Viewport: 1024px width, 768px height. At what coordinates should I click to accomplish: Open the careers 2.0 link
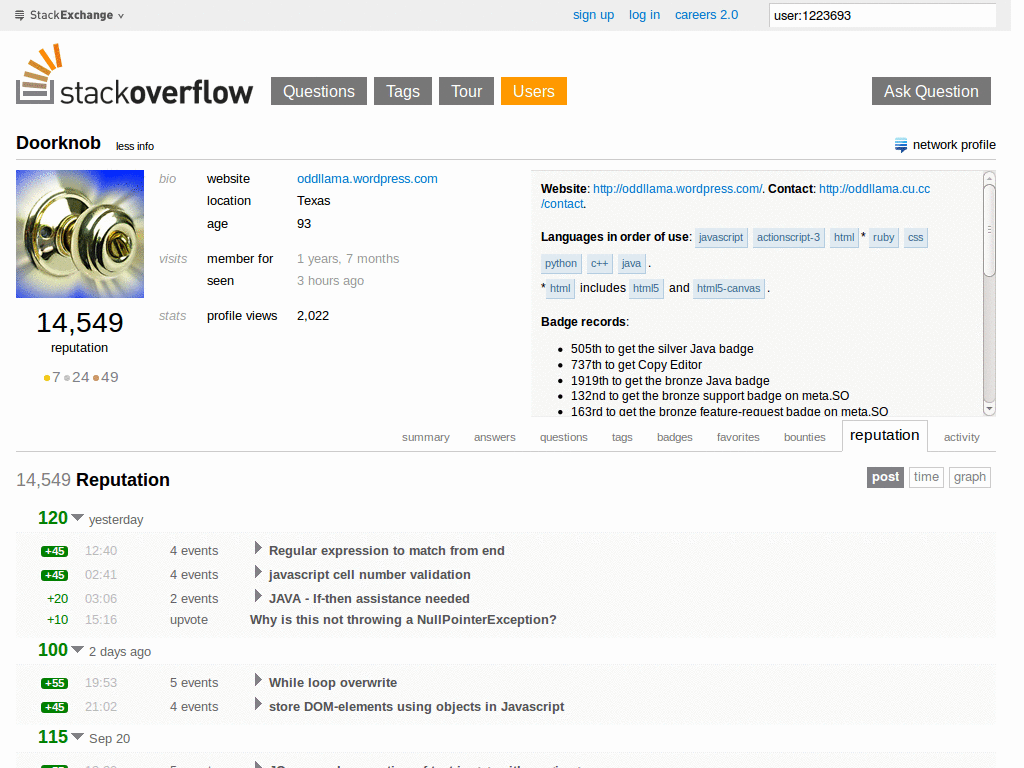[707, 15]
